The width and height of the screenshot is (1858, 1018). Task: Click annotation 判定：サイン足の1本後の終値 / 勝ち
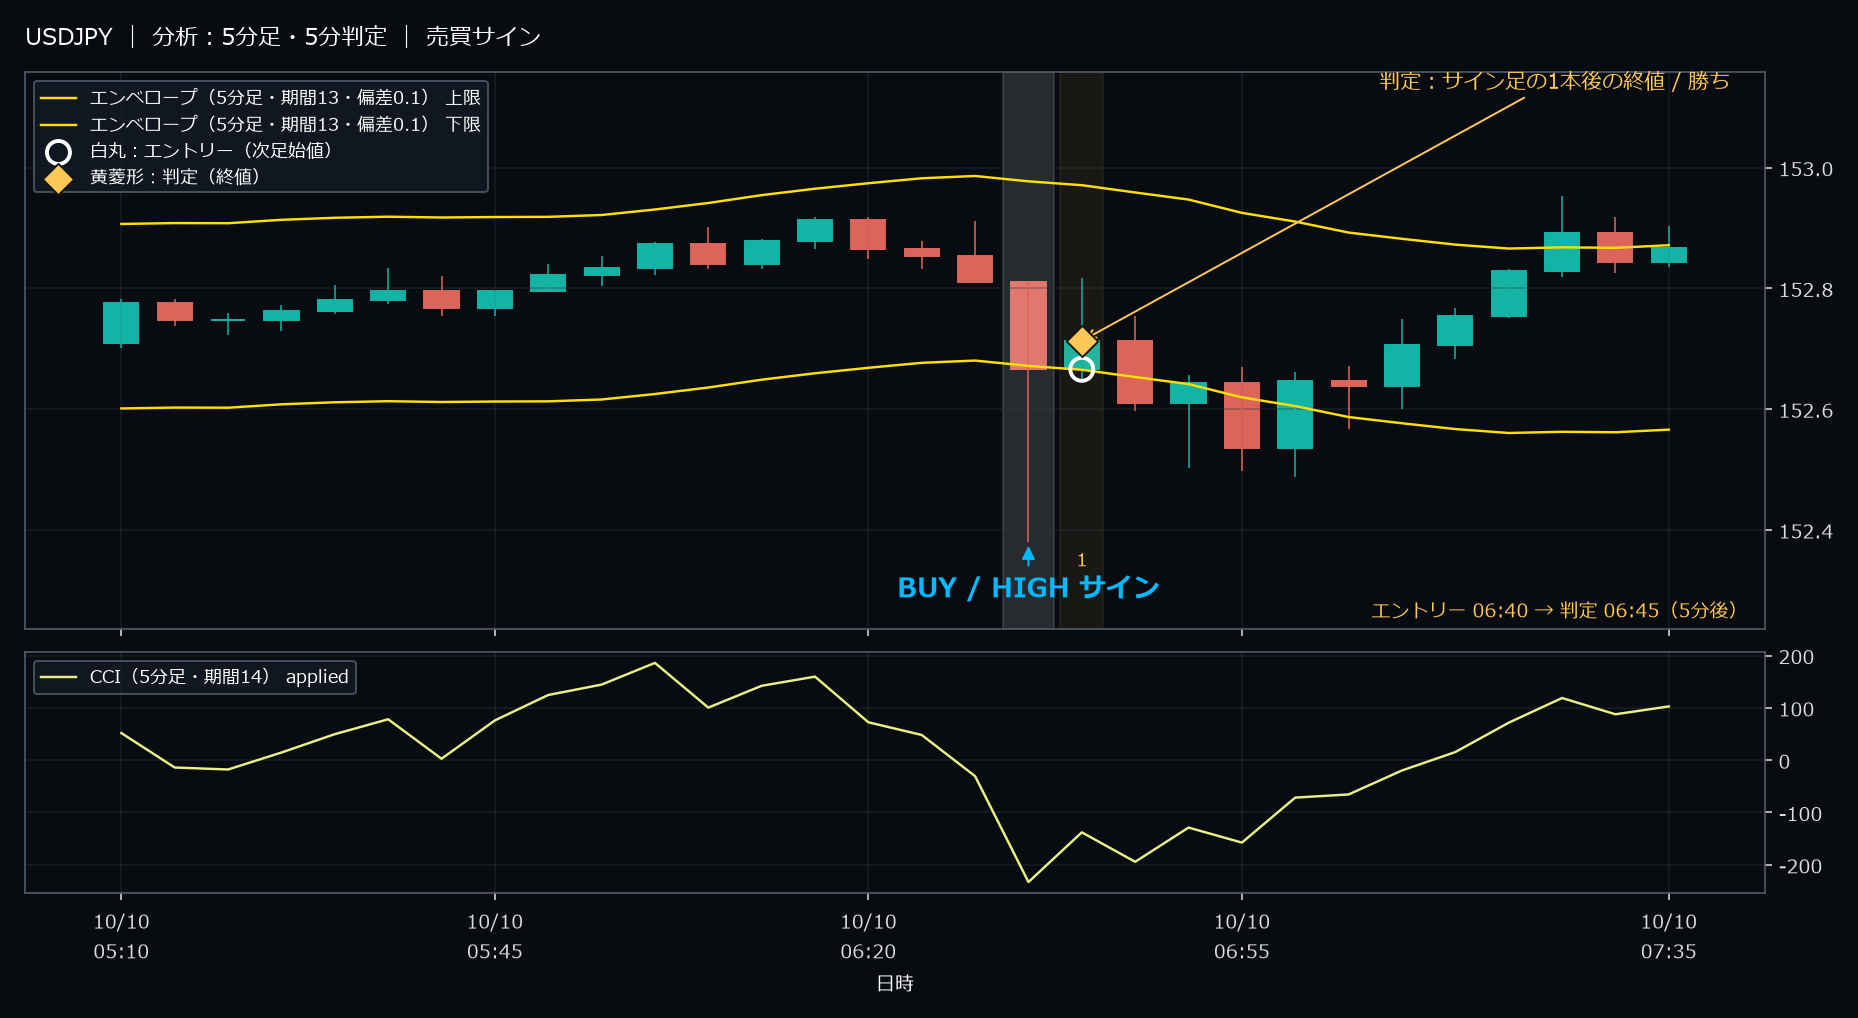(1554, 81)
